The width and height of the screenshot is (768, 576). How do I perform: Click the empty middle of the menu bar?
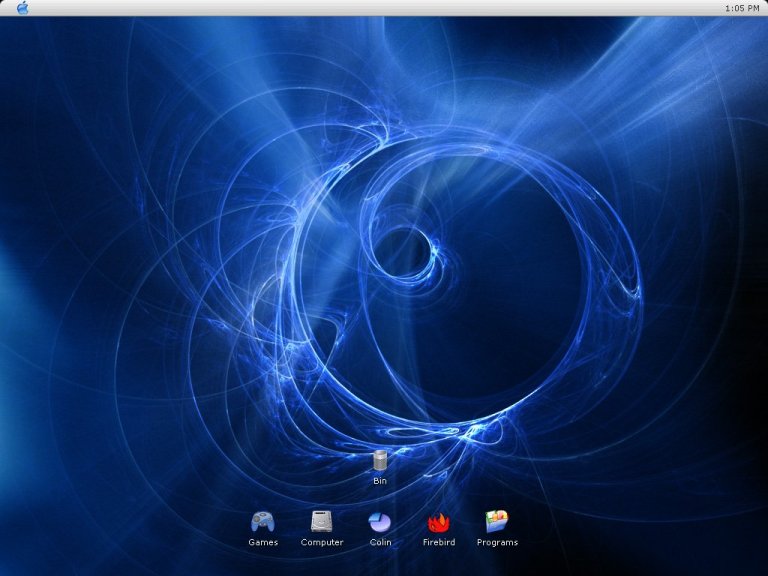tap(384, 8)
